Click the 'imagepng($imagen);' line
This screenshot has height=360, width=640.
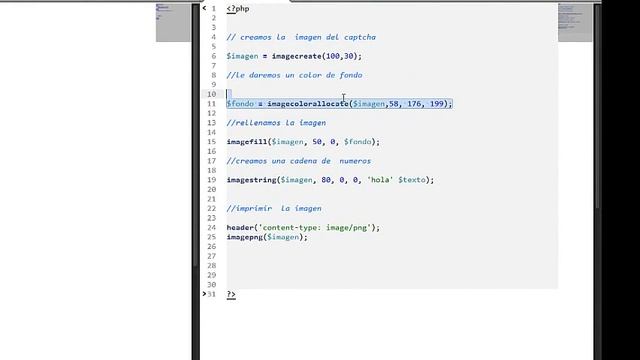tap(267, 237)
